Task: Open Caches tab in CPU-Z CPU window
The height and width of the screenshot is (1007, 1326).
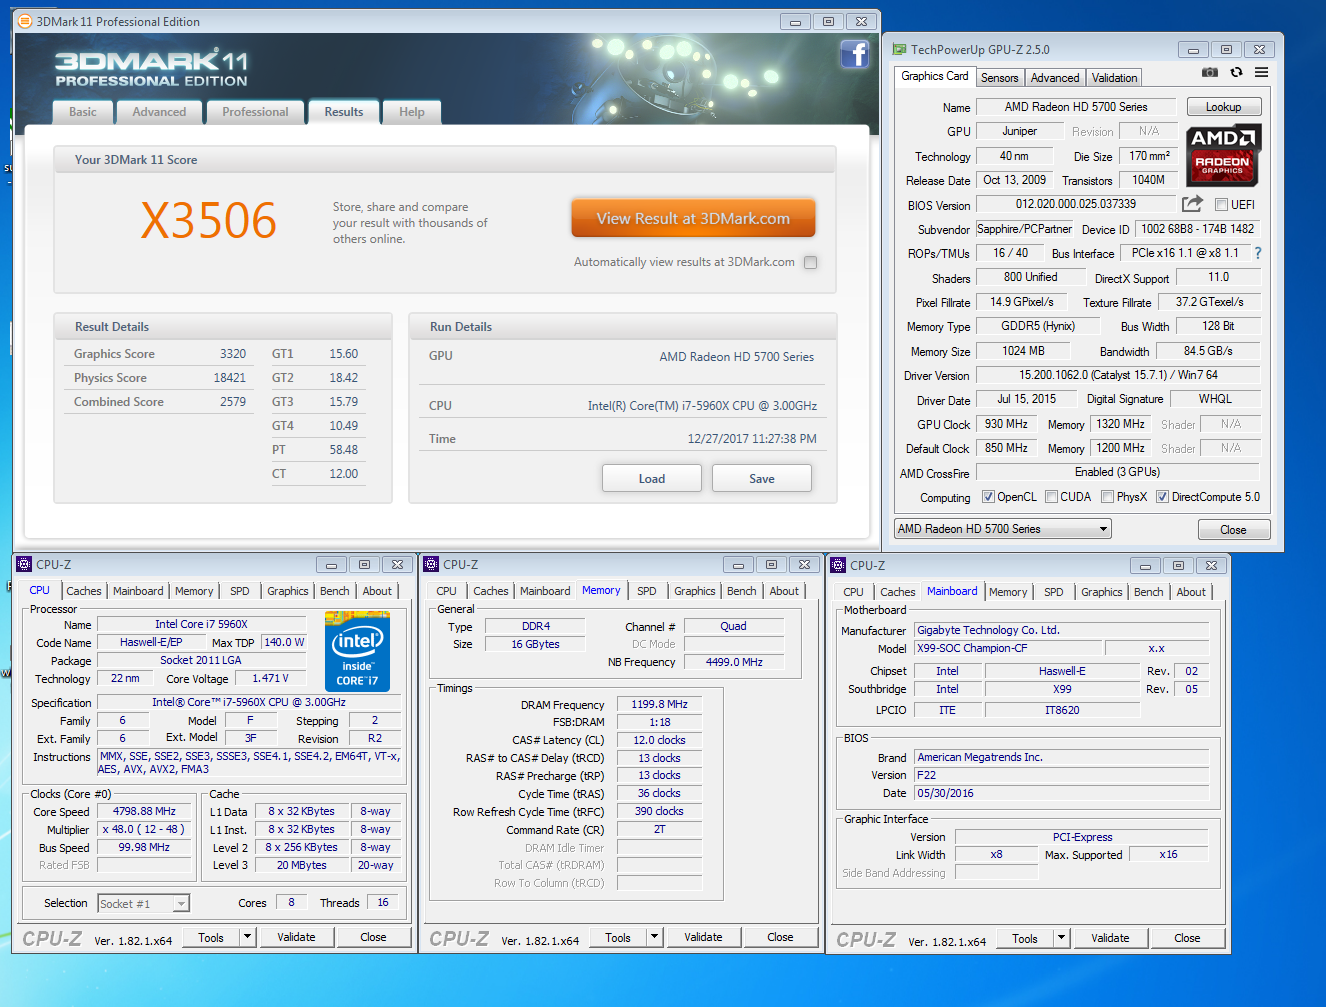Action: pos(84,591)
